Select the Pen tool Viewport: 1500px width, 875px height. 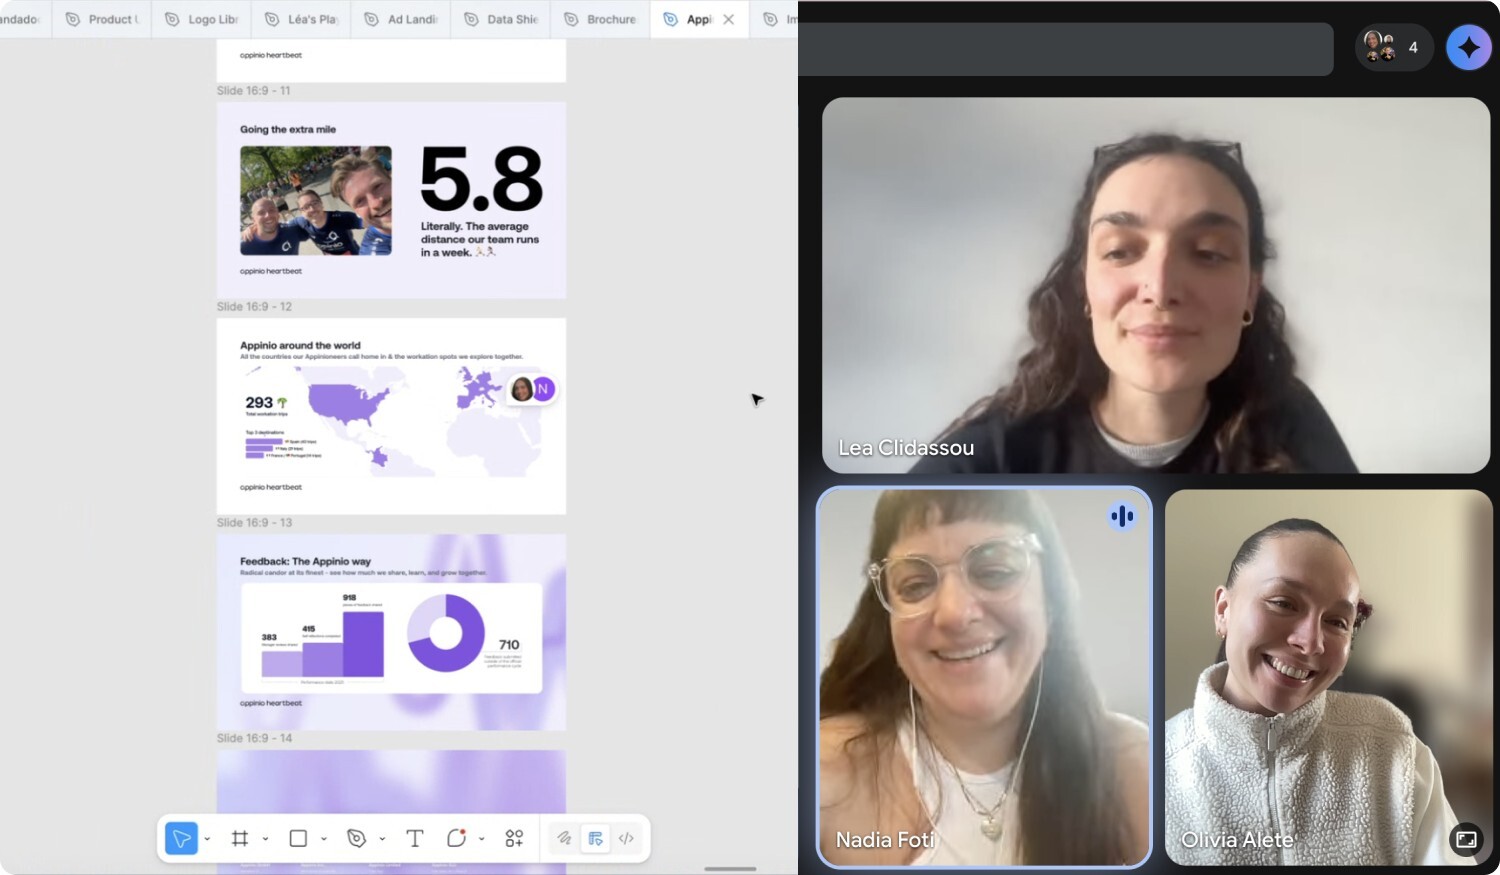356,839
